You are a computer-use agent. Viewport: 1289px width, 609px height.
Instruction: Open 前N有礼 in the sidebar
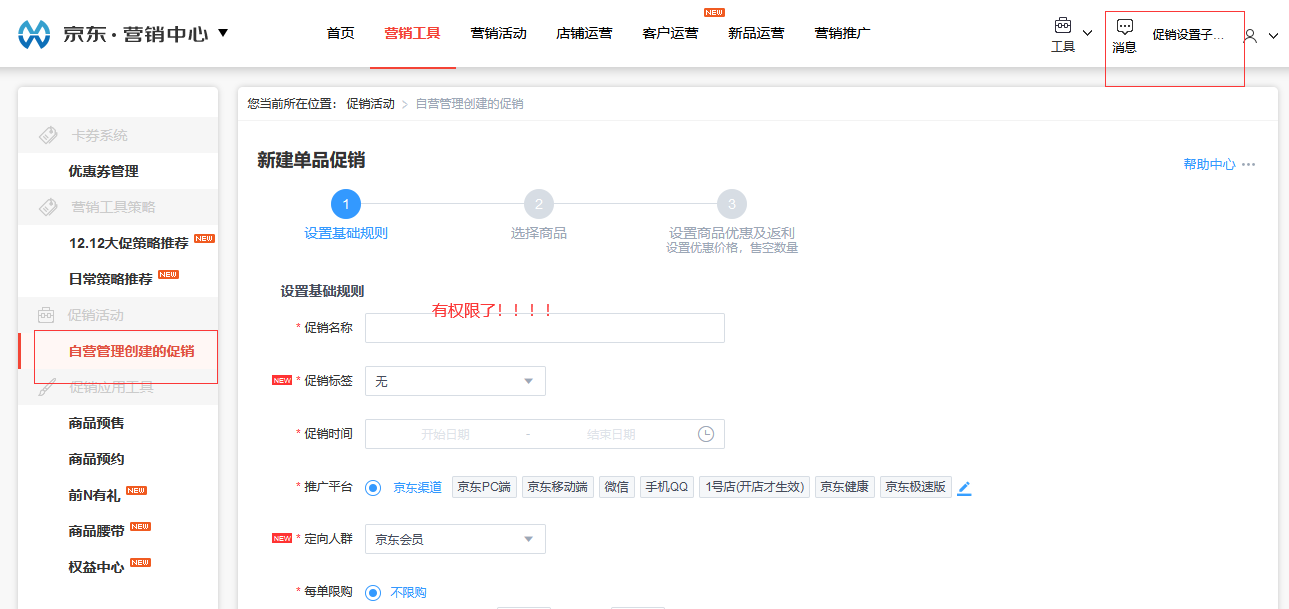tap(95, 495)
